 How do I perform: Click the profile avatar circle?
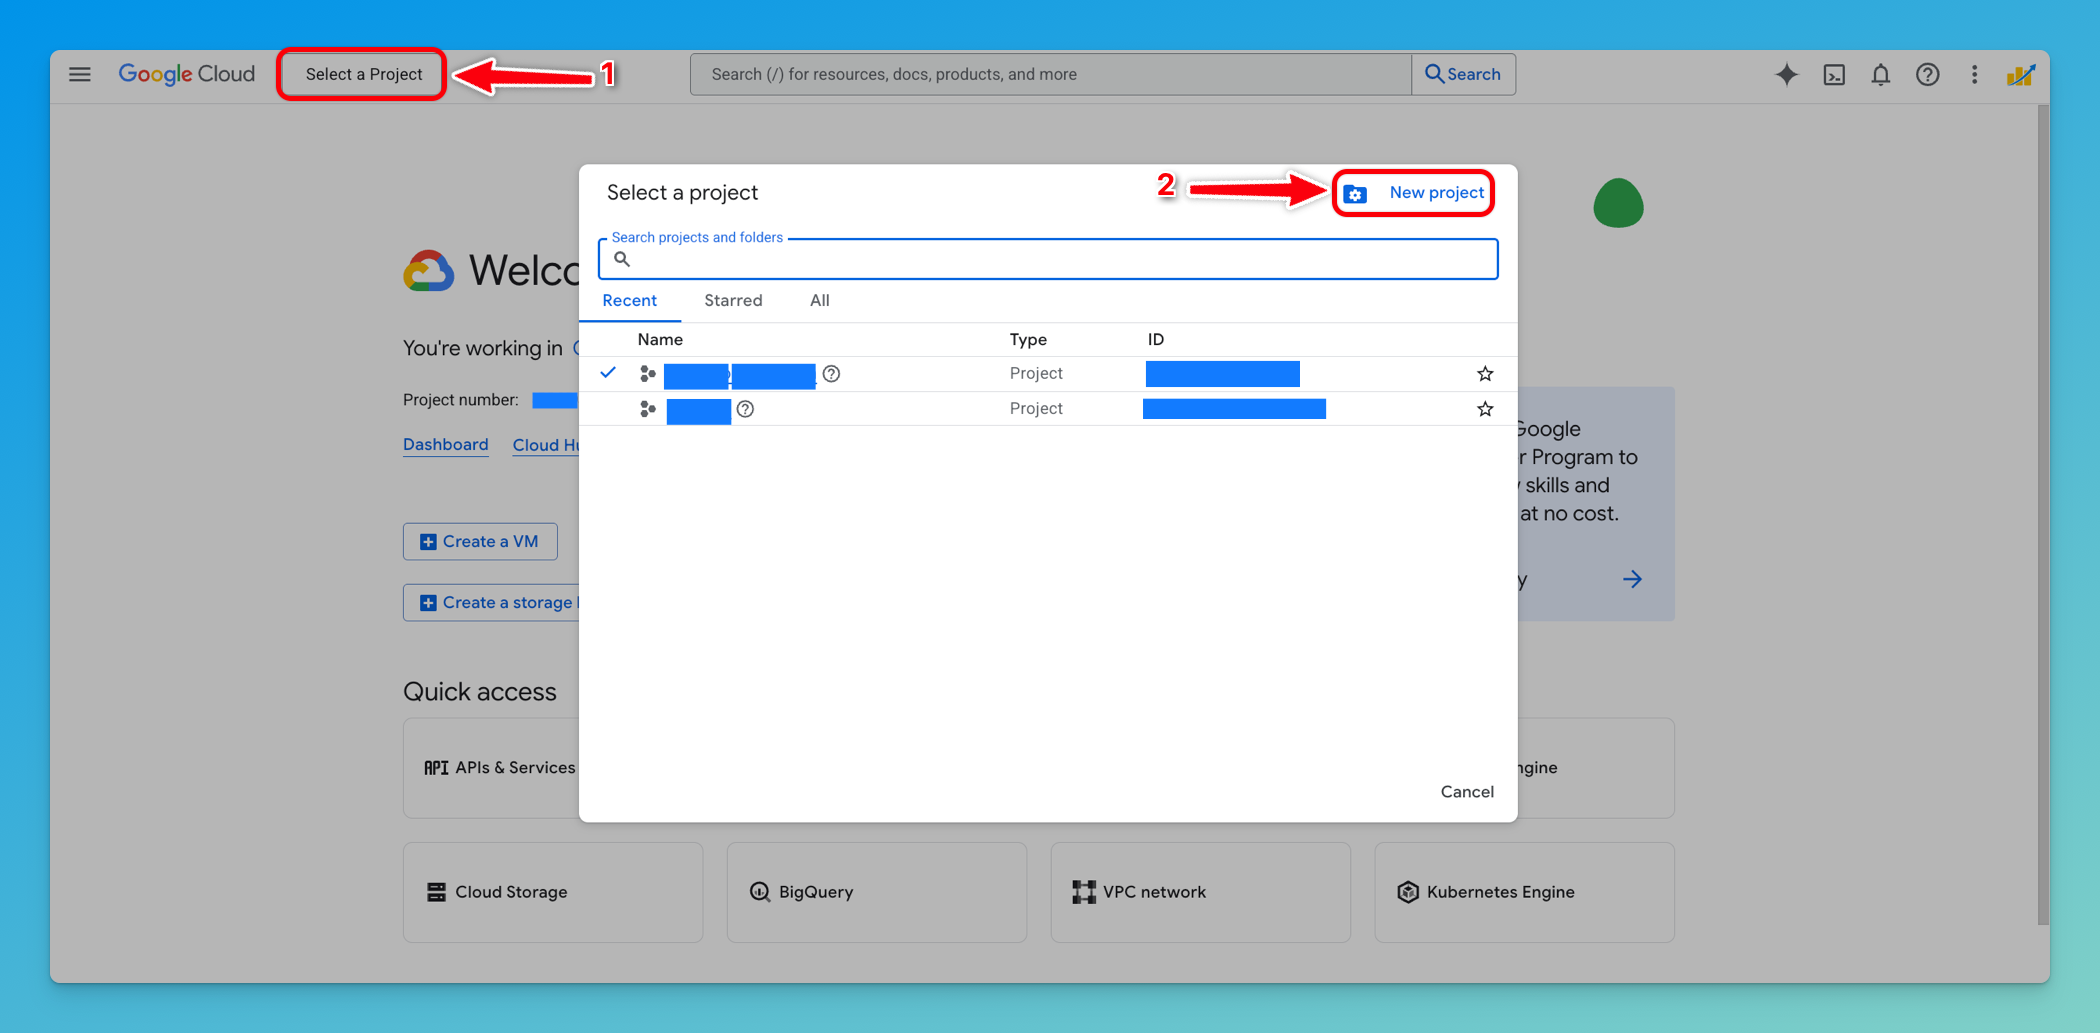click(2021, 74)
